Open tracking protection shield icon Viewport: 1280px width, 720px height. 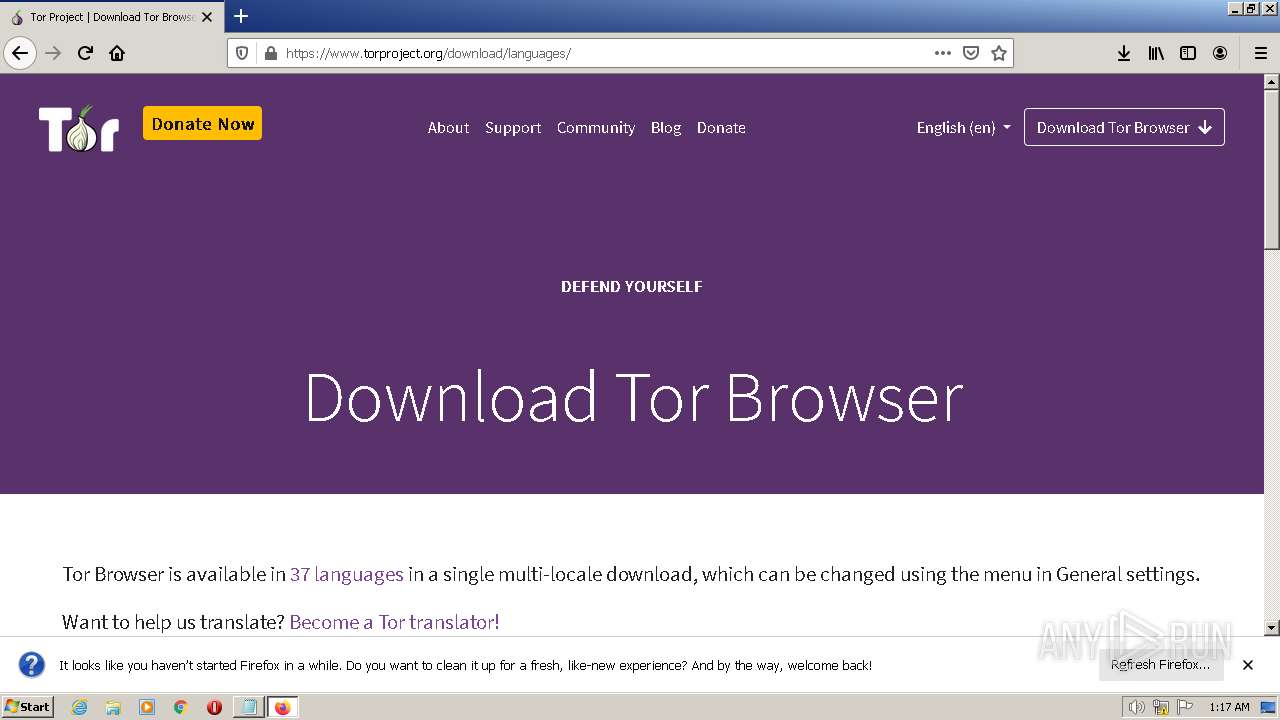(x=242, y=53)
